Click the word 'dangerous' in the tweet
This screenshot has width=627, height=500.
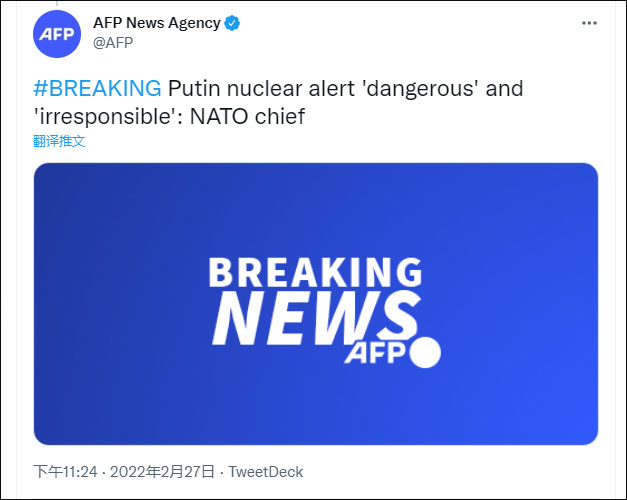(420, 88)
